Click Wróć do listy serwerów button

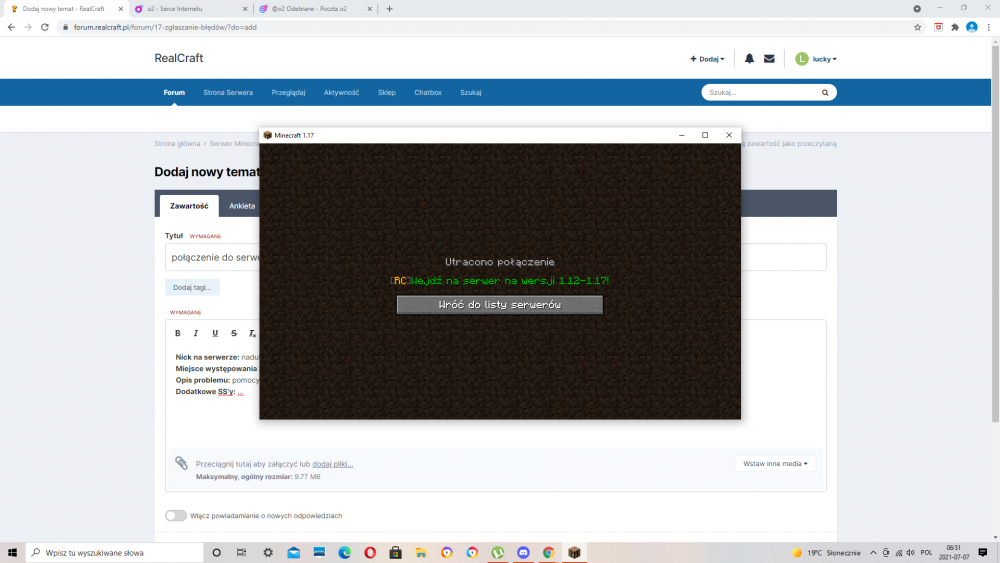tap(500, 305)
